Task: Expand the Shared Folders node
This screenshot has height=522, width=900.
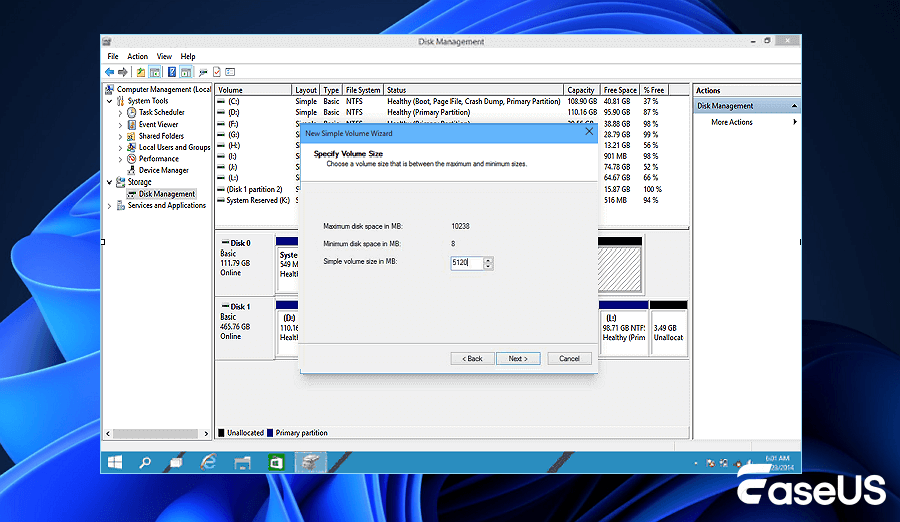Action: pyautogui.click(x=120, y=137)
